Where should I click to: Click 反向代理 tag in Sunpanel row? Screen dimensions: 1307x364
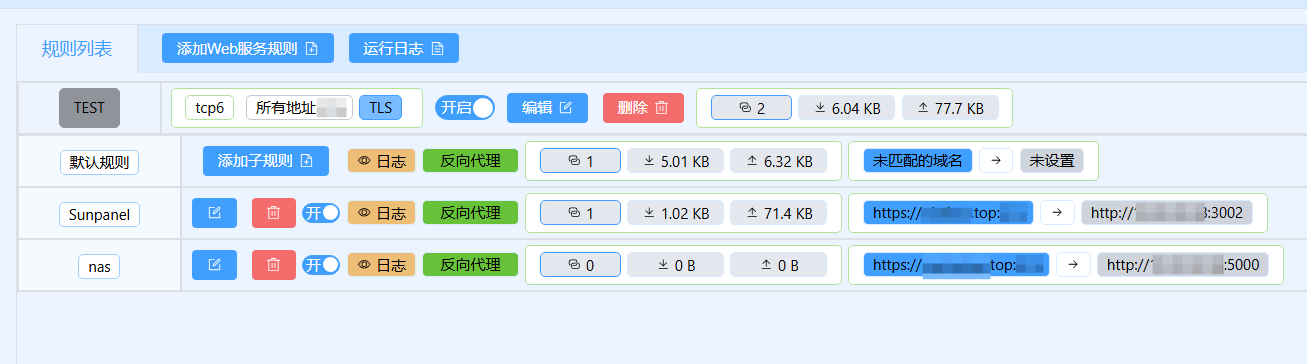pos(470,213)
